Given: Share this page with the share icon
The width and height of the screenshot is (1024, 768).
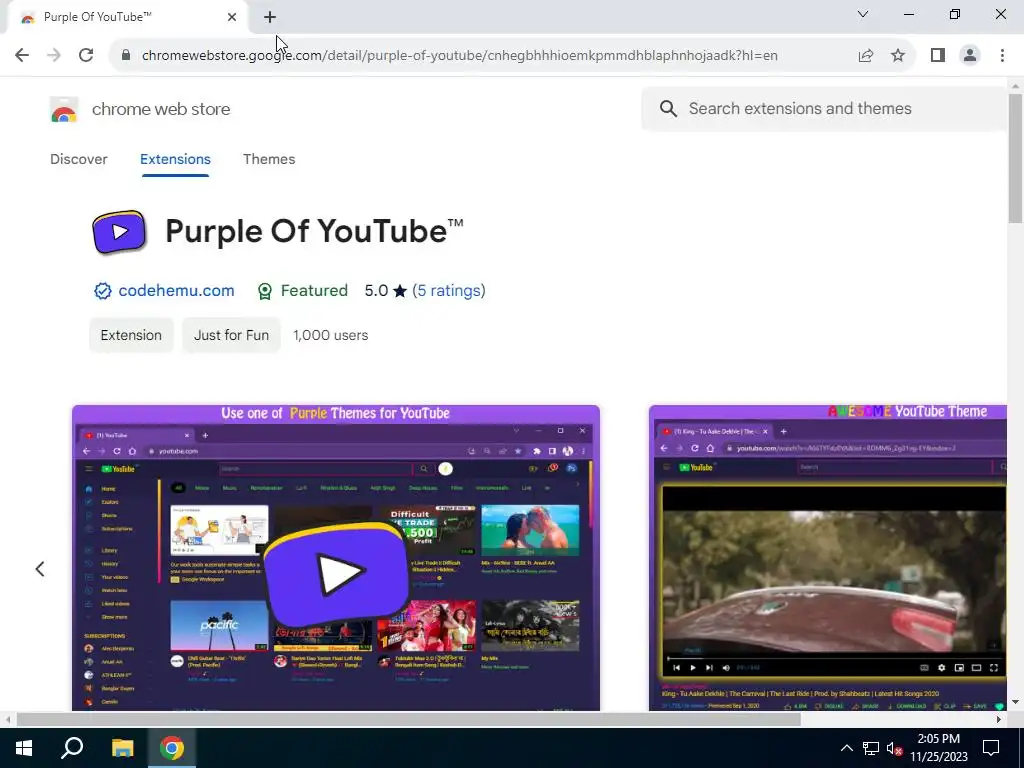Looking at the screenshot, I should point(866,56).
